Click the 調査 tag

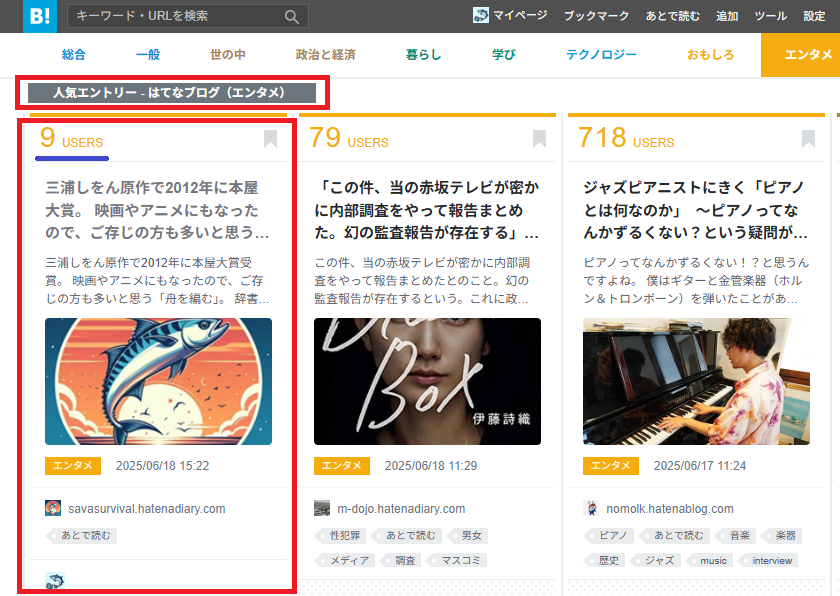[401, 560]
